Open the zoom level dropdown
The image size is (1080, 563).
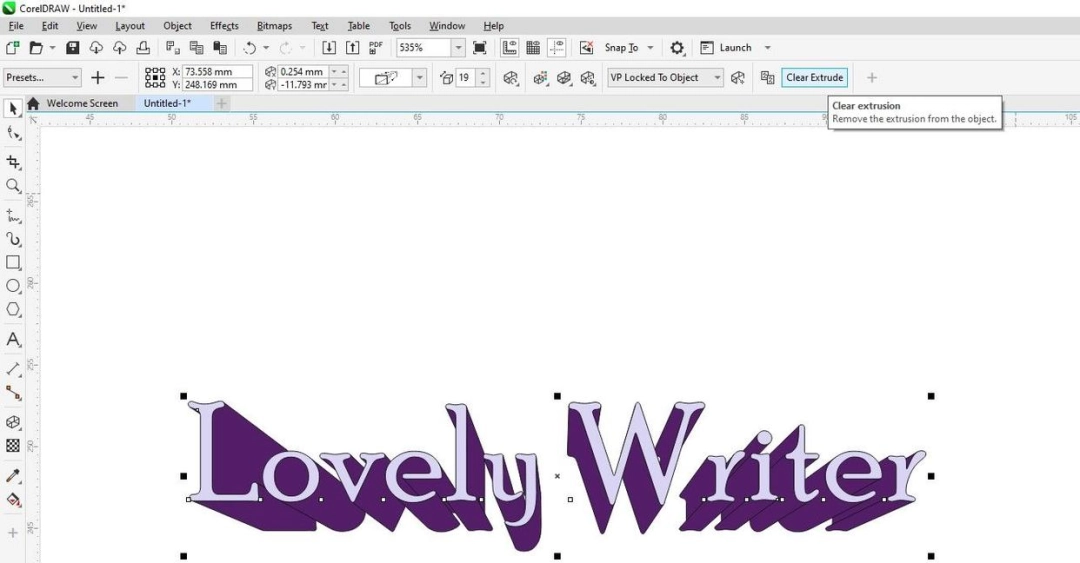click(x=458, y=48)
